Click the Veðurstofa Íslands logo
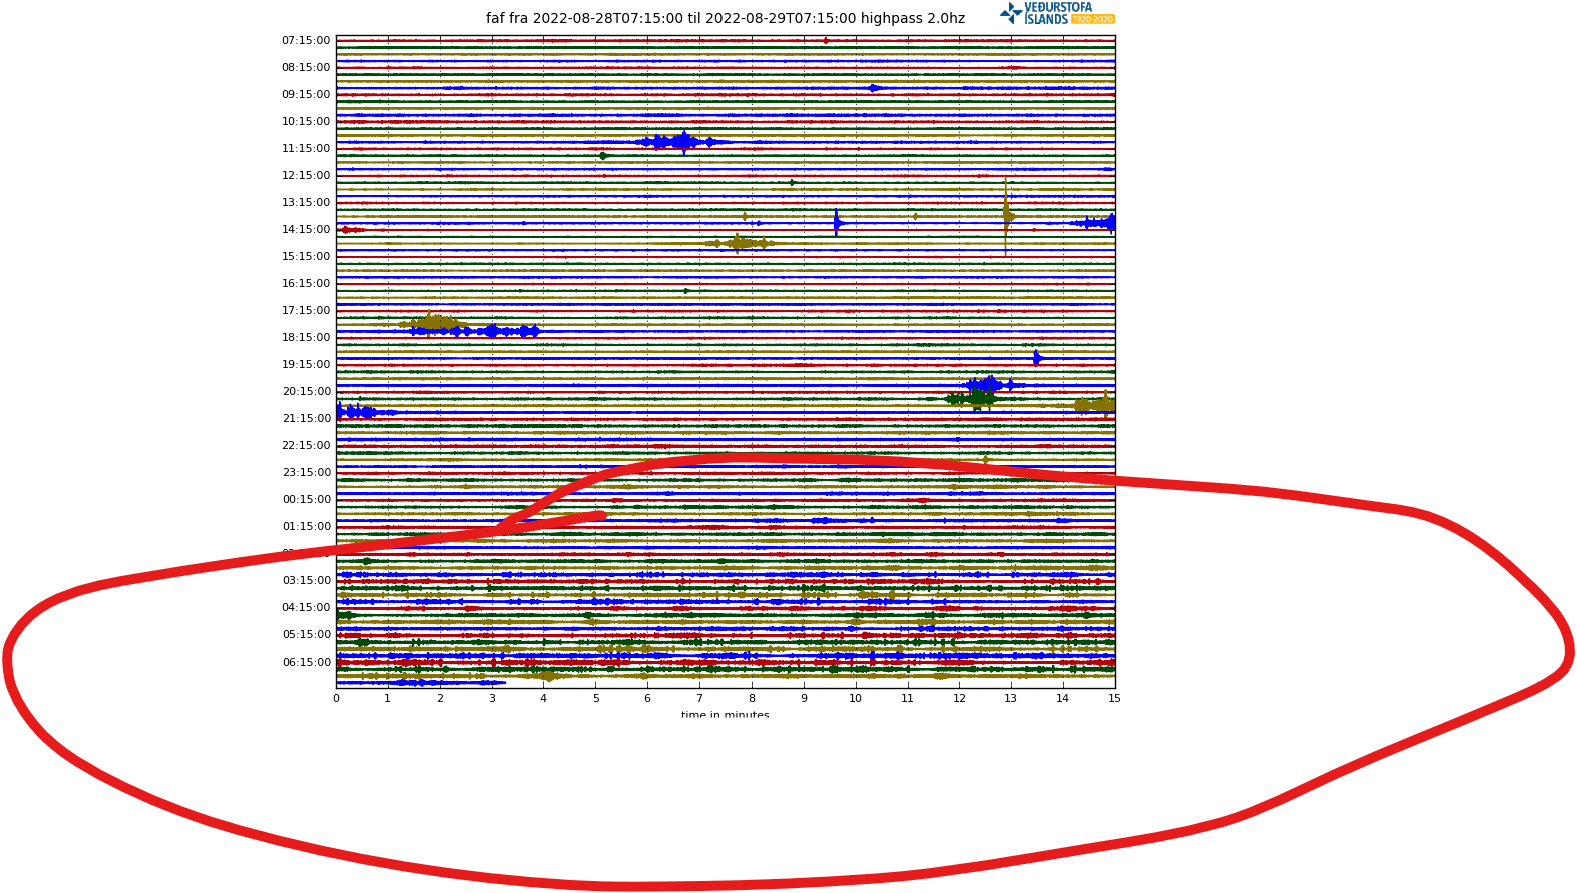This screenshot has height=893, width=1577. 1057,13
